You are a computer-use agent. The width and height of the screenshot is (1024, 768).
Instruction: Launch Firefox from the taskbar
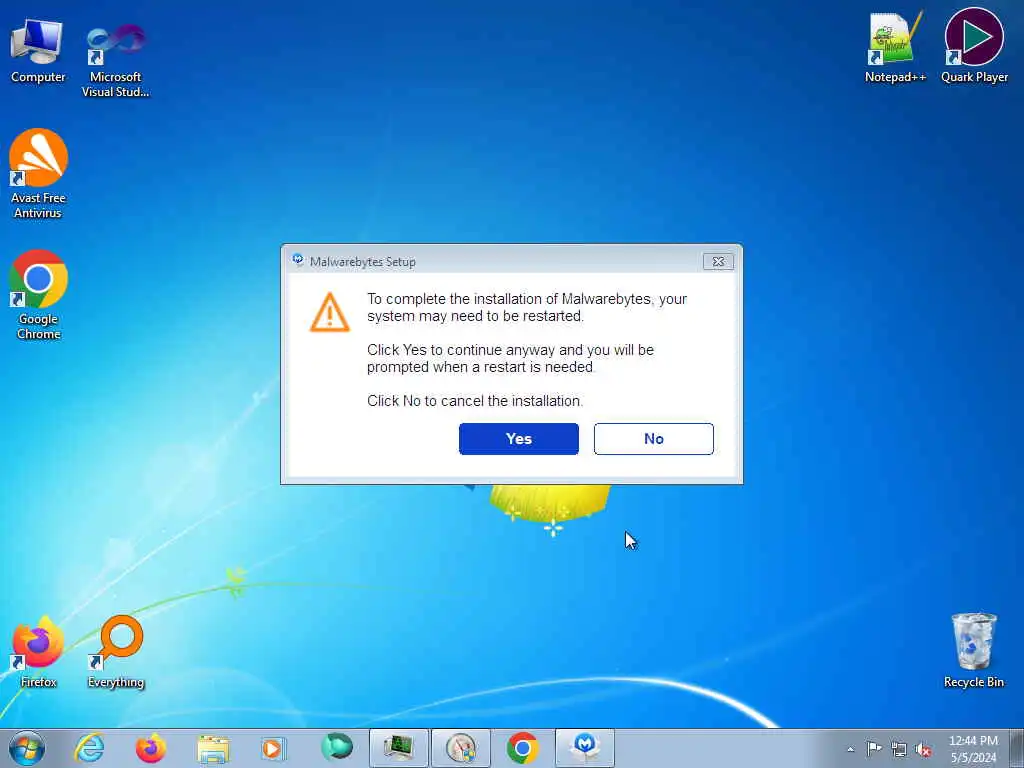(151, 748)
